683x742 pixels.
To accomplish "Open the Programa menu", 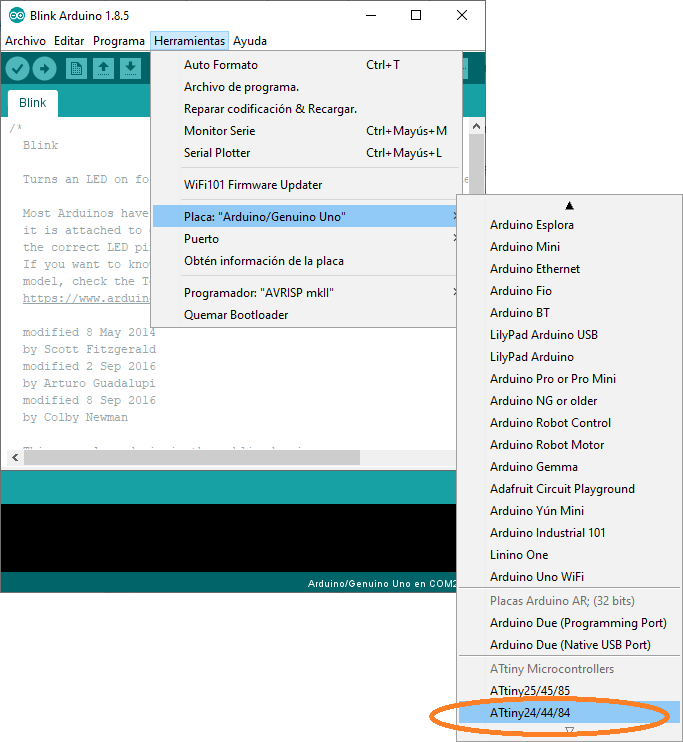I will 119,41.
